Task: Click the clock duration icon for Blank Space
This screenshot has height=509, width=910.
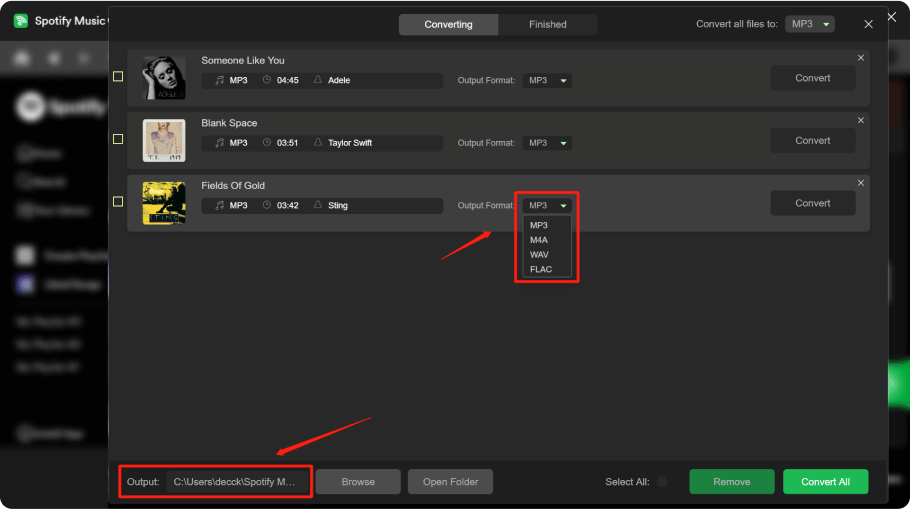Action: pos(267,142)
